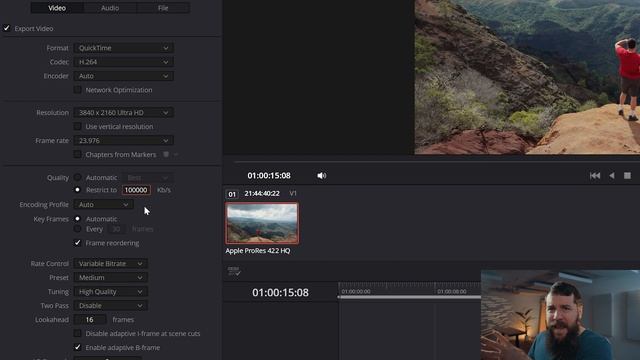Open the Preset dropdown set to Medium
The height and width of the screenshot is (360, 640).
point(110,278)
